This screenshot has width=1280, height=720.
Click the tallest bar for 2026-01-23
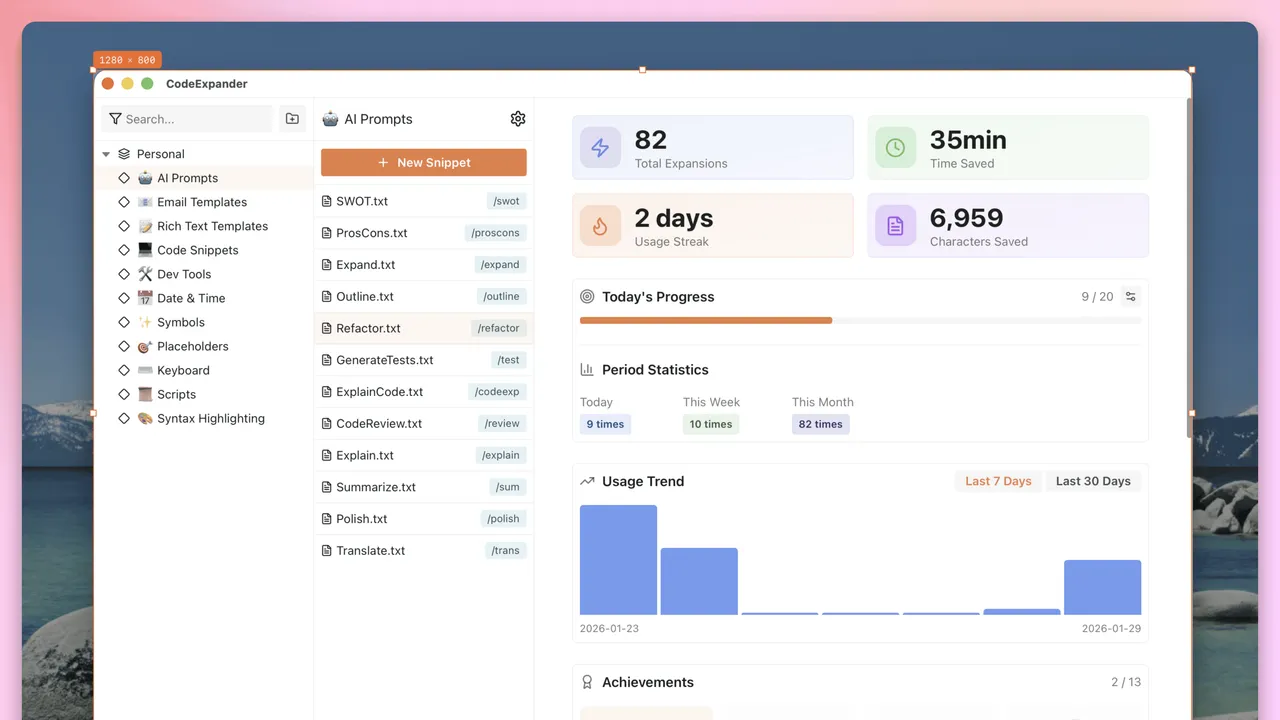coord(618,560)
